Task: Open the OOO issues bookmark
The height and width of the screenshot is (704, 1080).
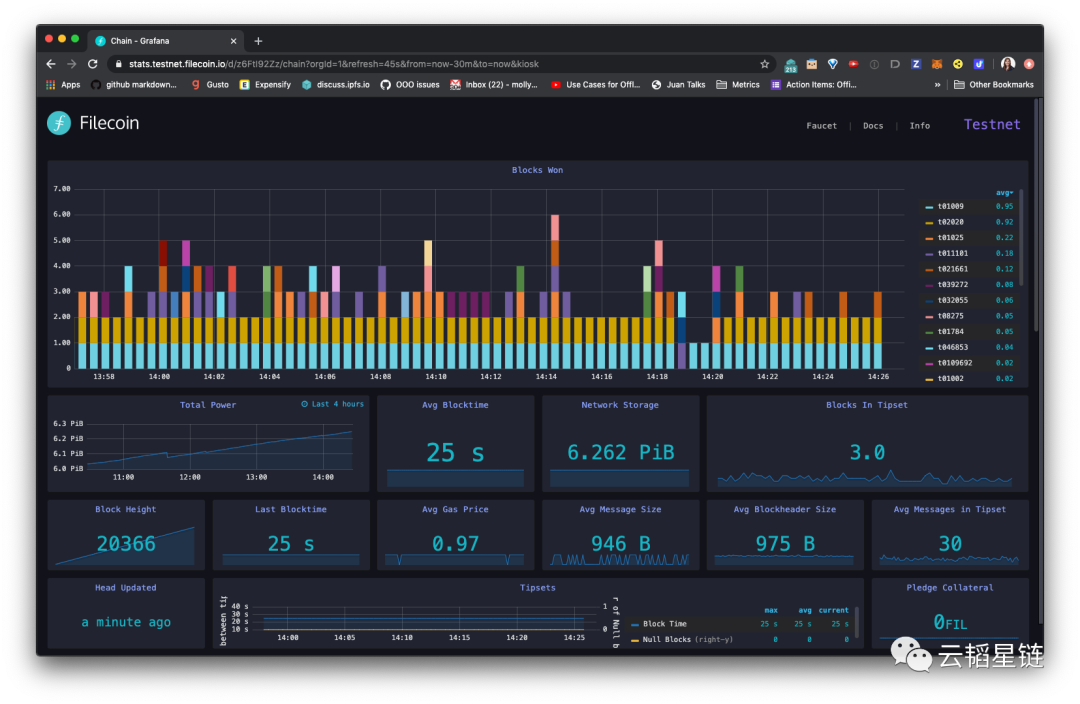Action: (410, 85)
